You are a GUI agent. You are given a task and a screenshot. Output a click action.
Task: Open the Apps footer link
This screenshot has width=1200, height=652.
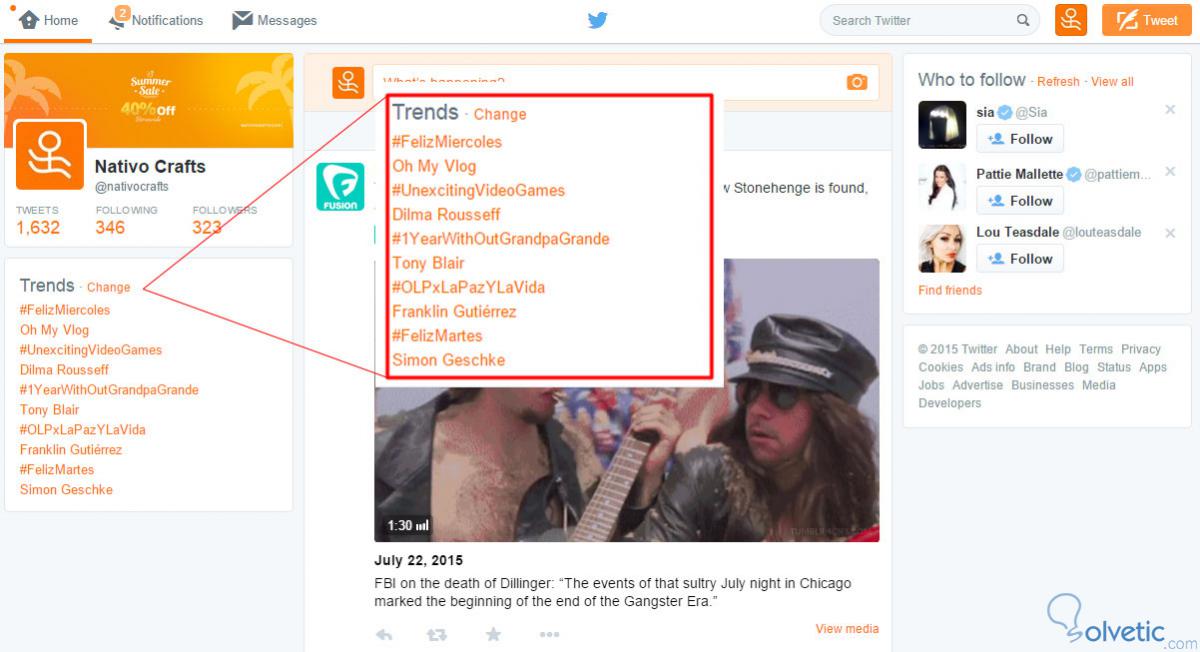click(x=1153, y=368)
